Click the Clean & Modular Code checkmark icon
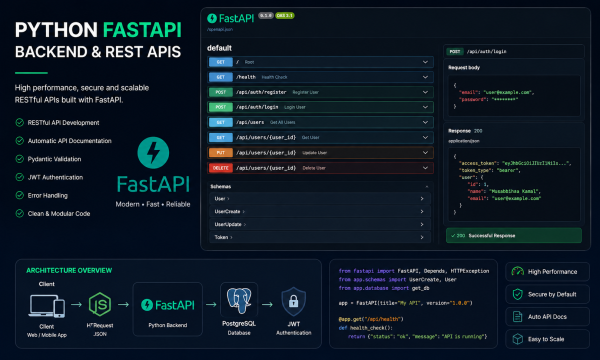The image size is (600, 360). (x=20, y=213)
